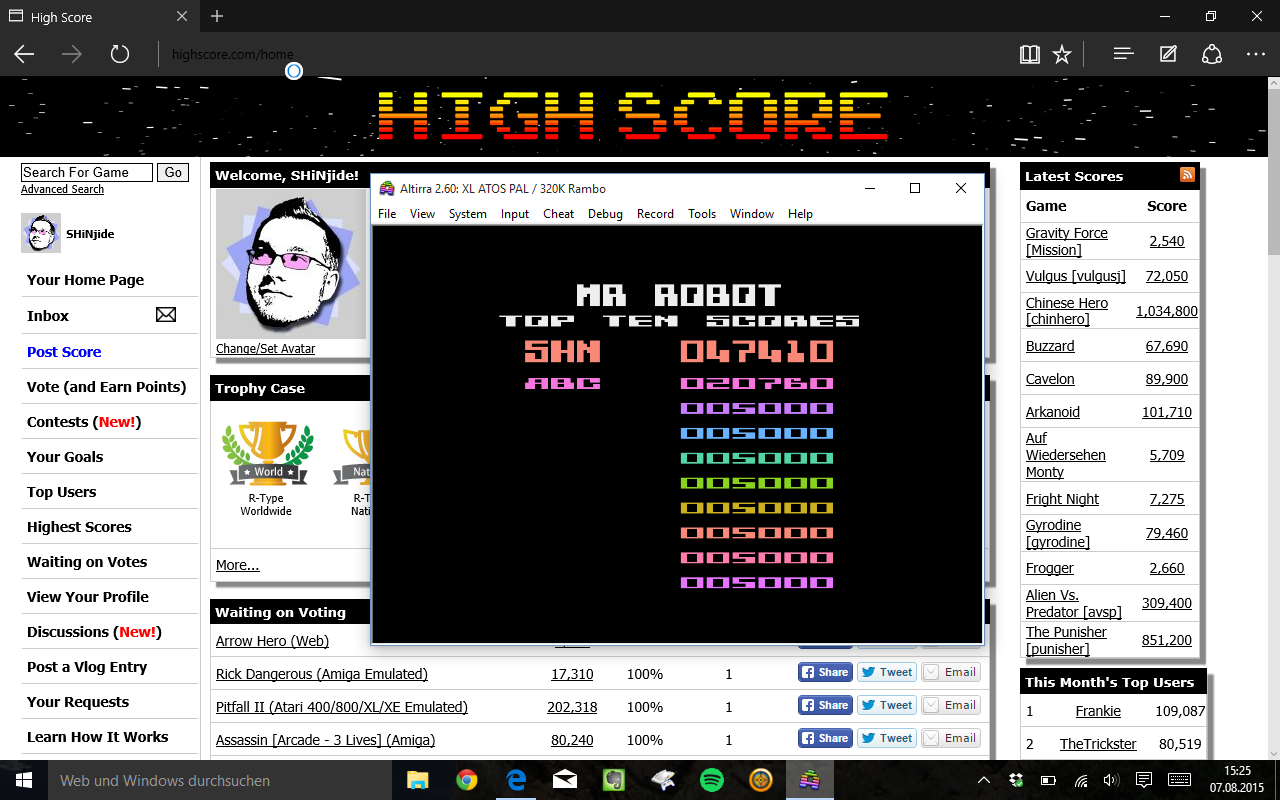The image size is (1280, 800).
Task: Open Edge's More actions ellipsis menu
Action: (x=1256, y=54)
